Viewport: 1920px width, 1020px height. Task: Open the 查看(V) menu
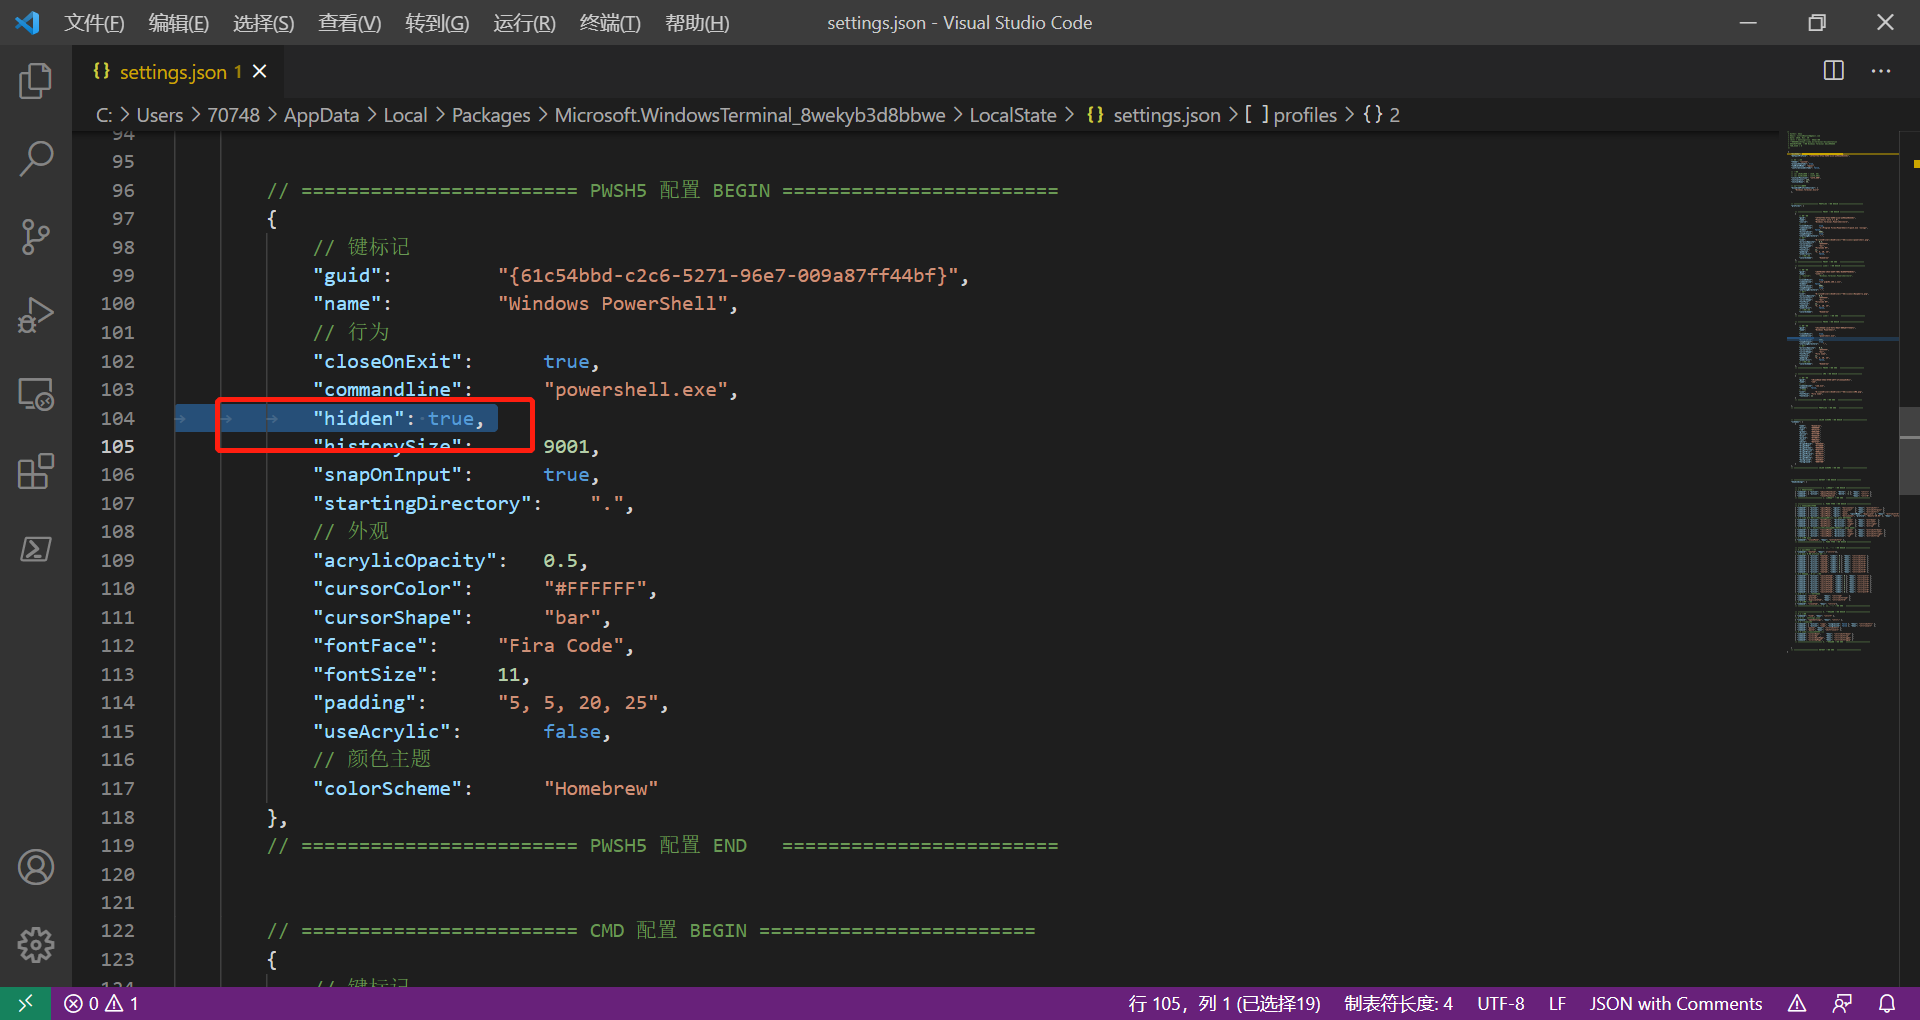[350, 22]
